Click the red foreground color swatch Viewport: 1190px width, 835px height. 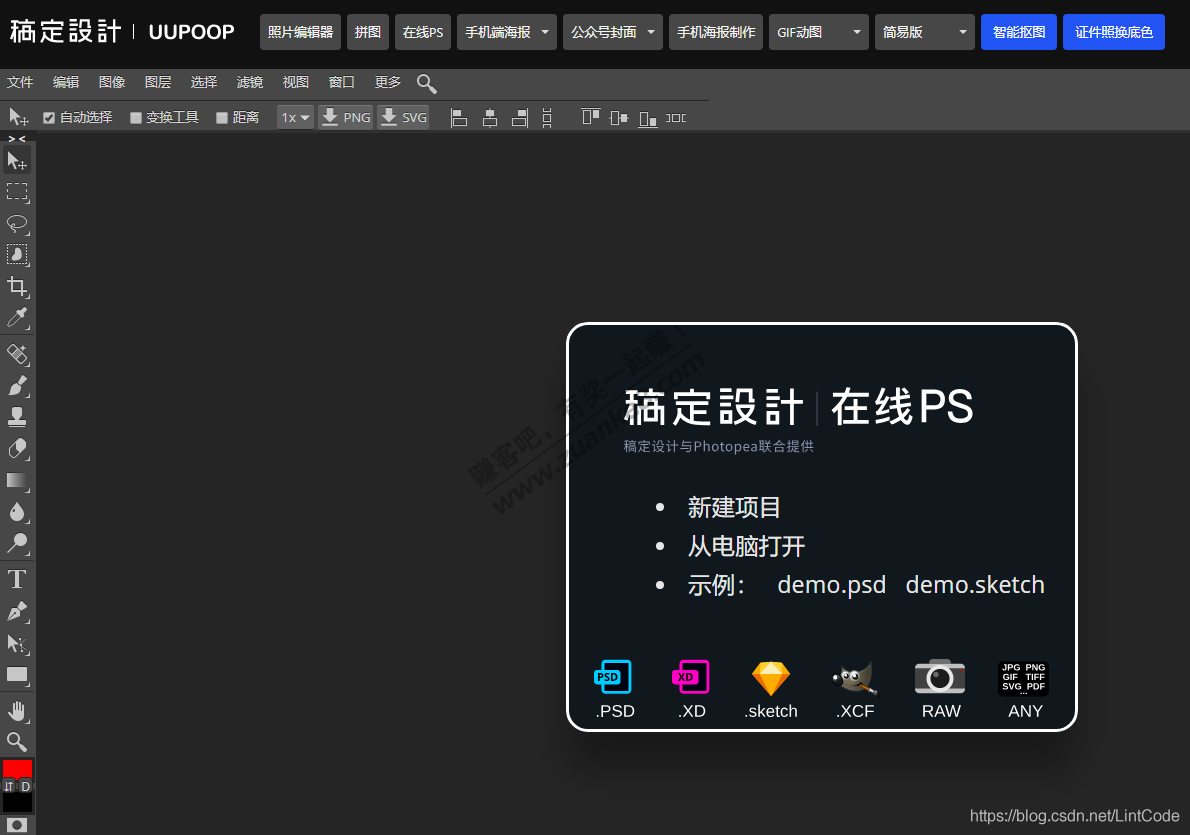[x=17, y=767]
